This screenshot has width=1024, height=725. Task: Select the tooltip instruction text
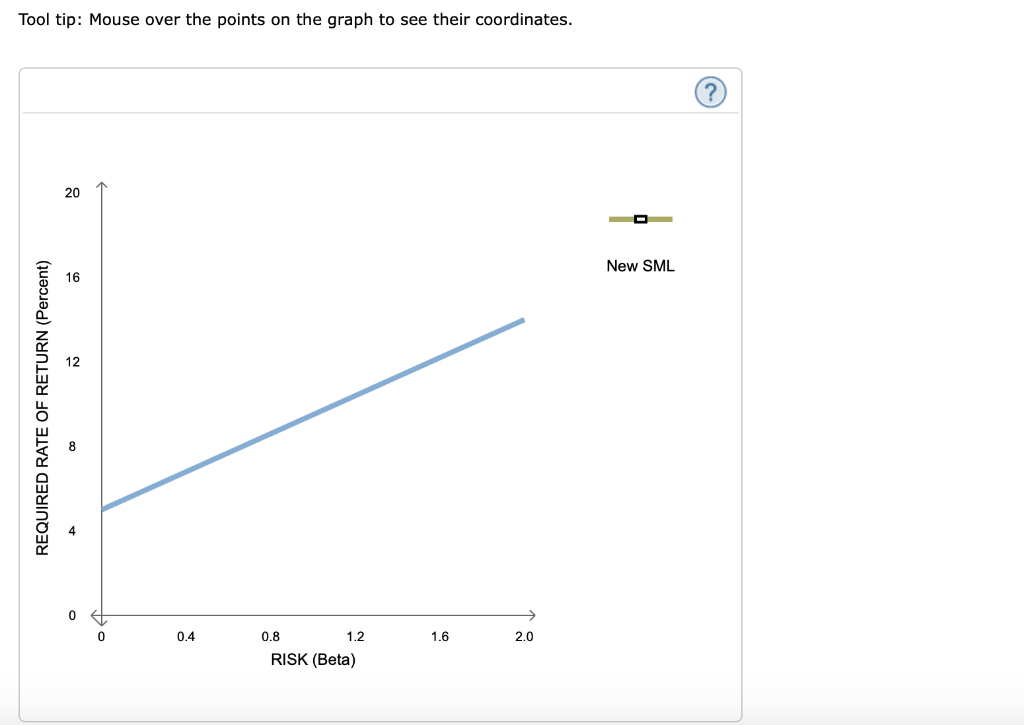pos(295,19)
